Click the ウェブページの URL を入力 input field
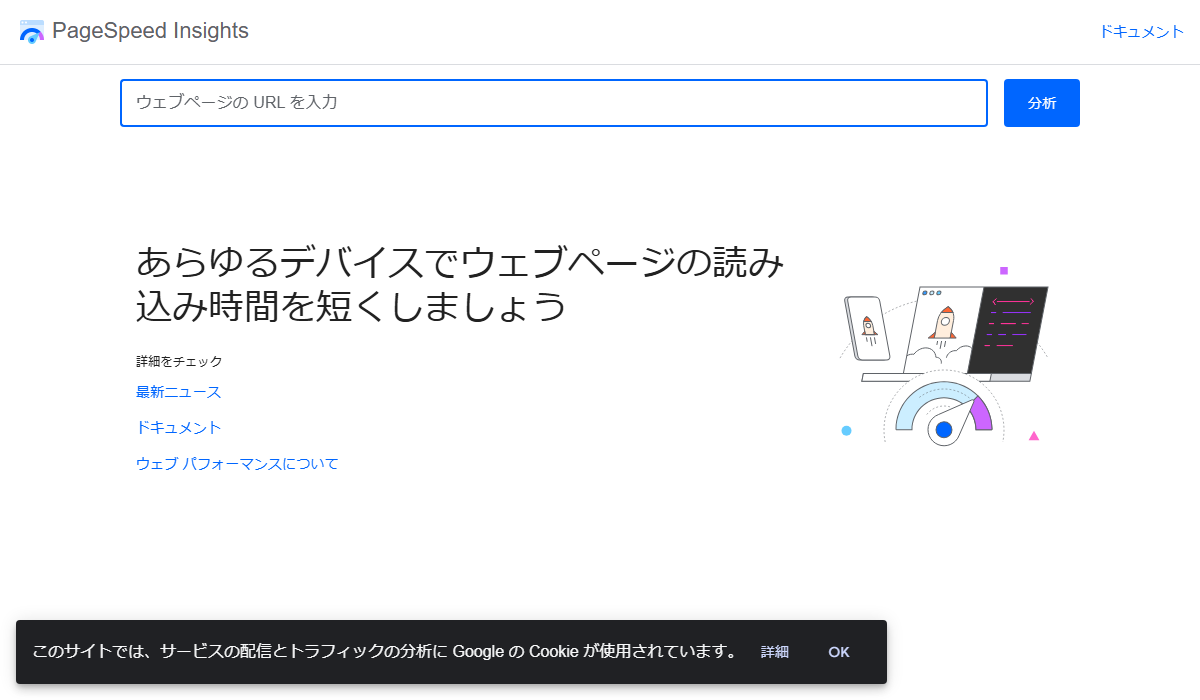Image resolution: width=1200 pixels, height=700 pixels. point(553,102)
